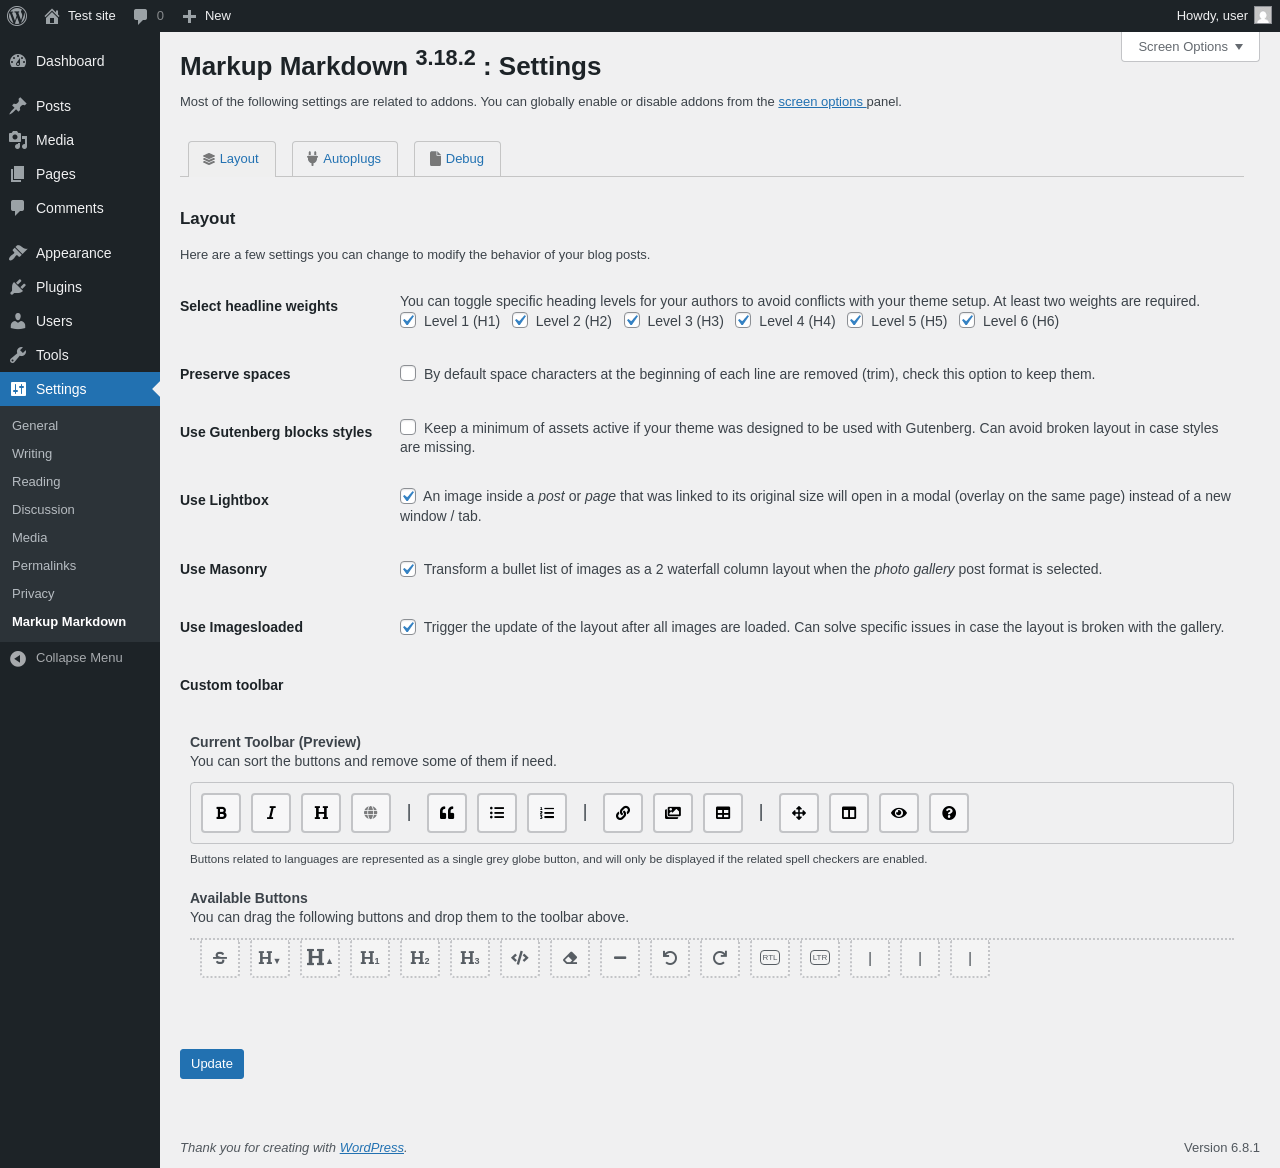The width and height of the screenshot is (1280, 1168).
Task: Select the horizontal rule dash button
Action: [620, 958]
